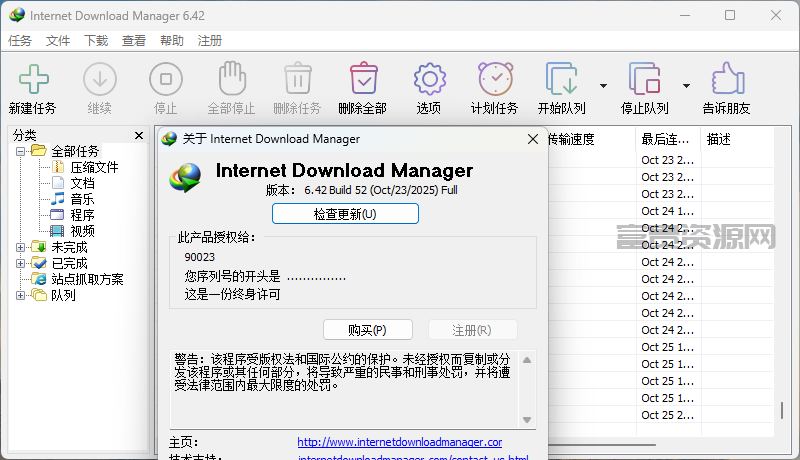Click the 开始队列 start queue icon
800x460 pixels.
[562, 79]
